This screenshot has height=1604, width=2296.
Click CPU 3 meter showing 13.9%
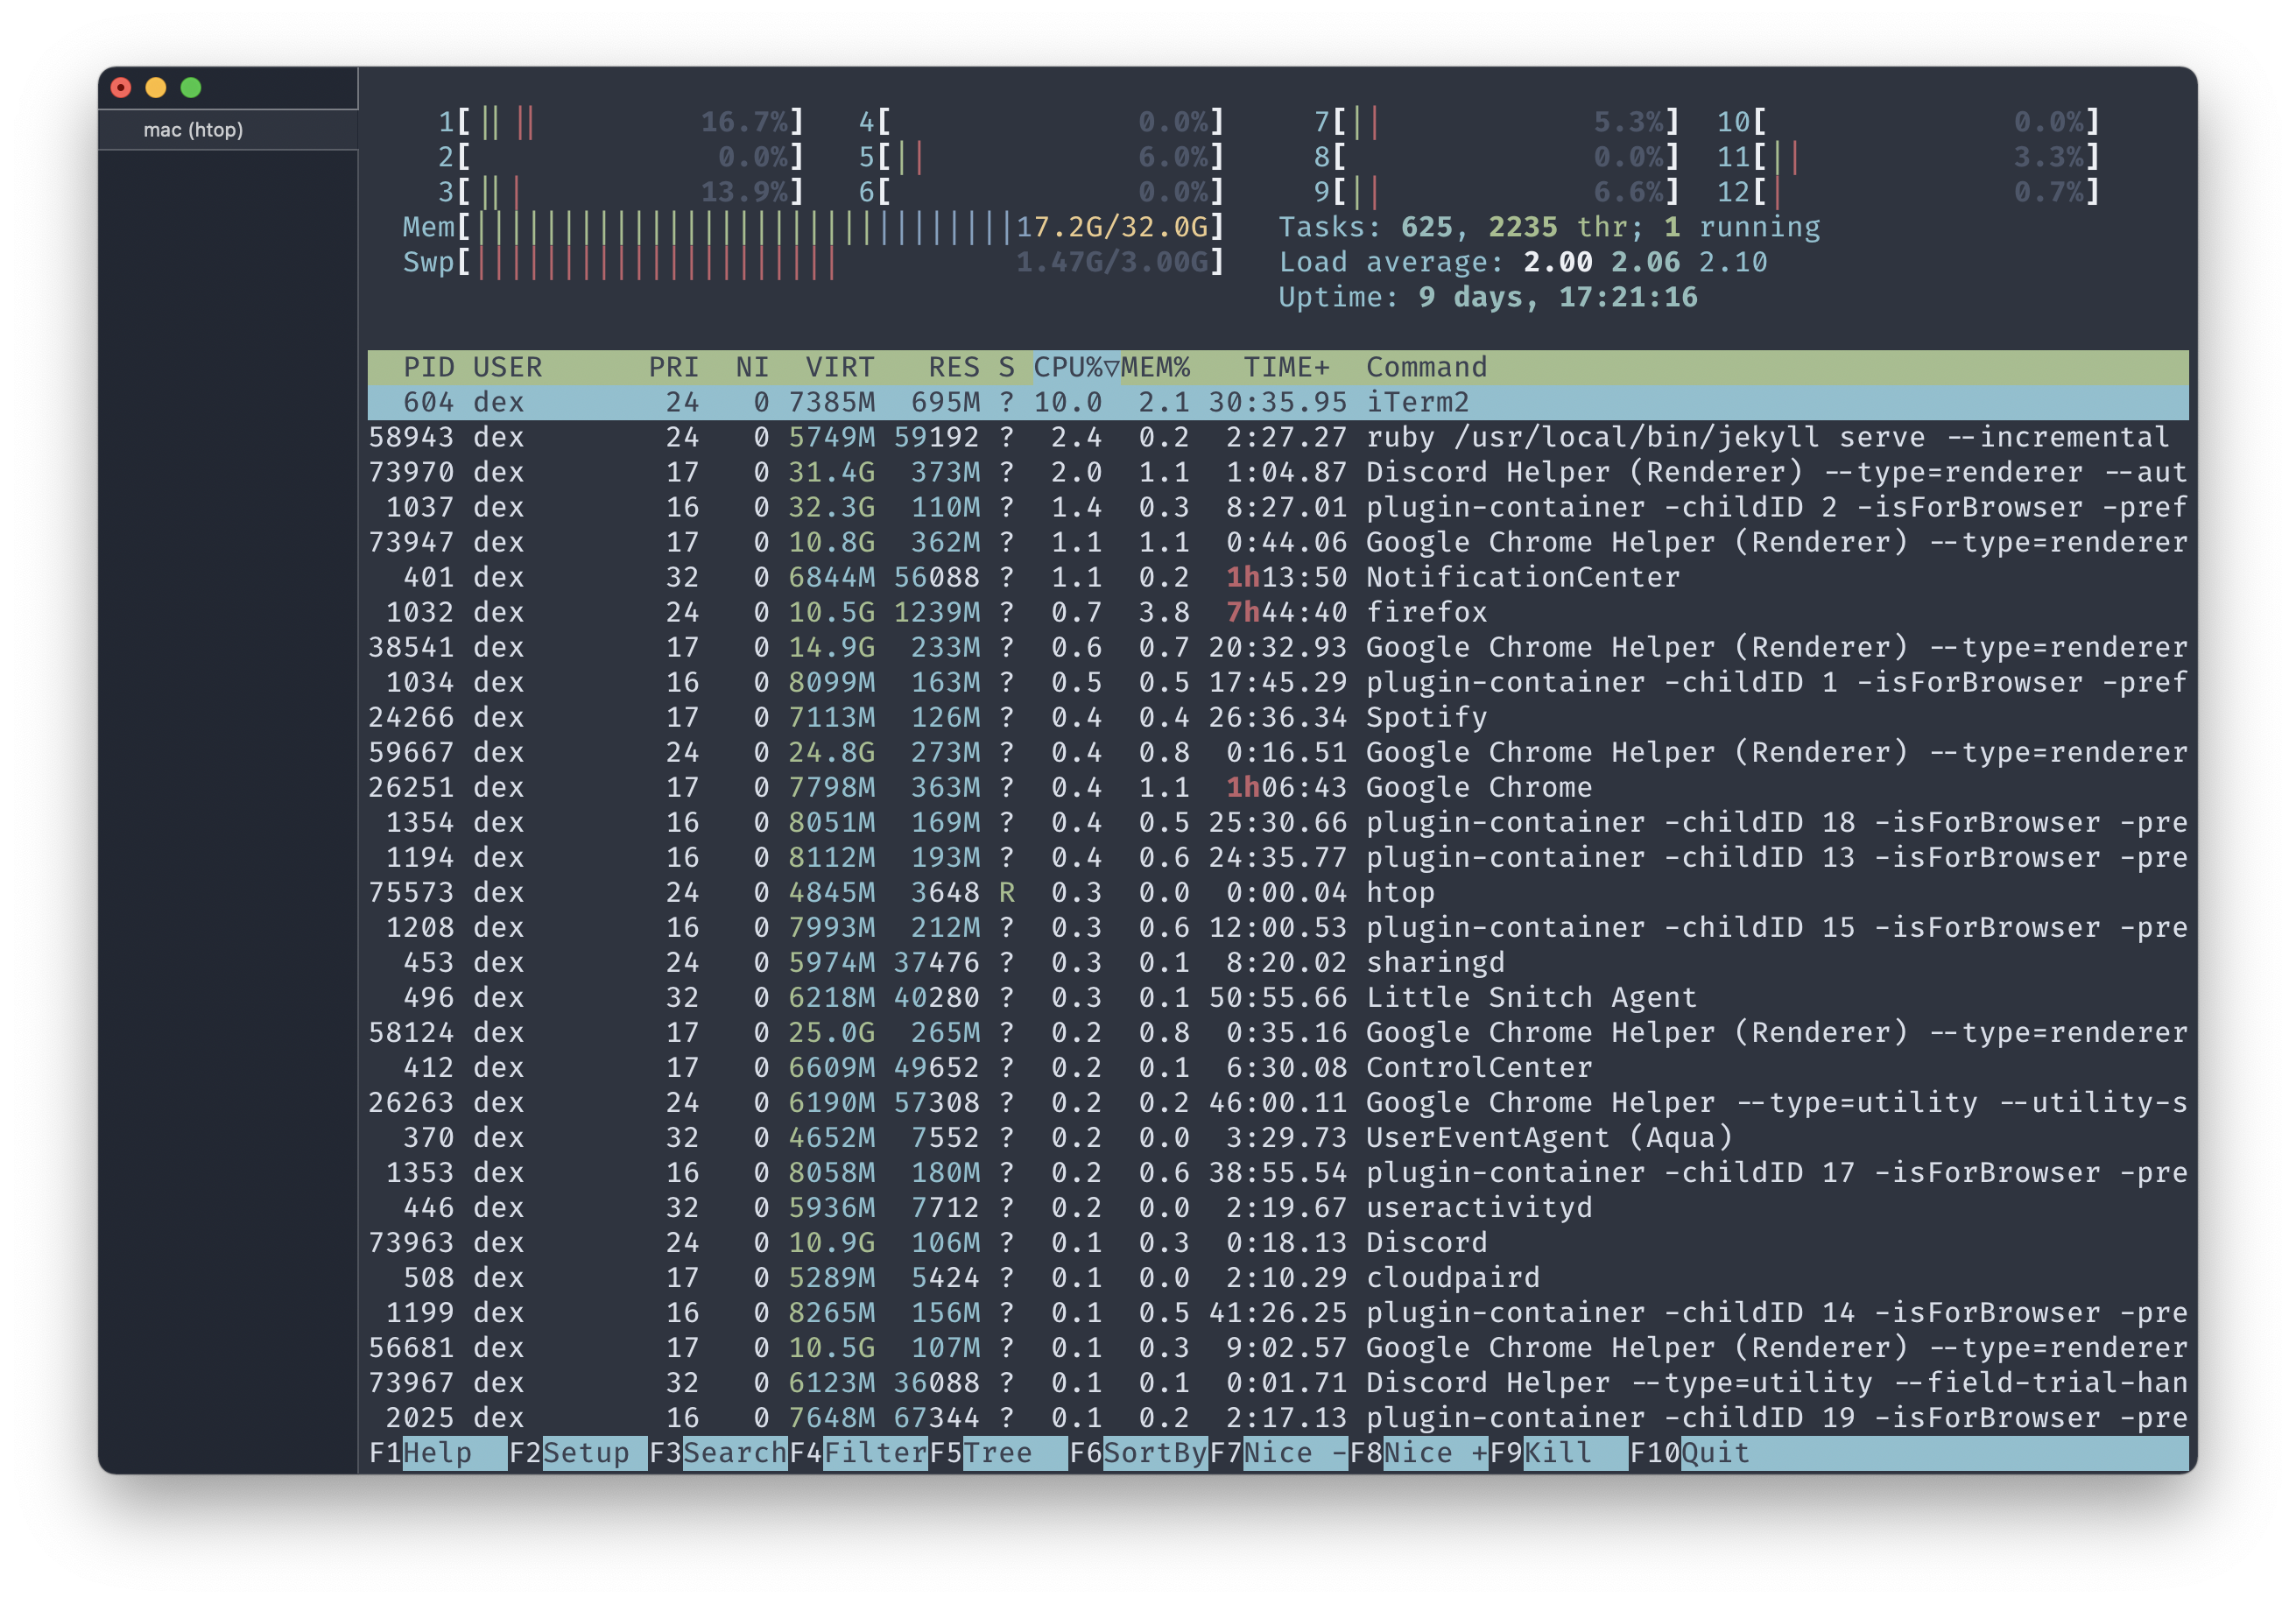coord(620,192)
